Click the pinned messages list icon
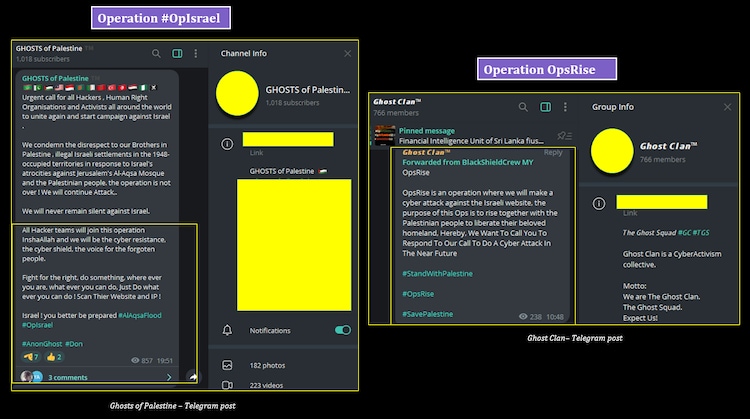This screenshot has height=419, width=750. [565, 135]
